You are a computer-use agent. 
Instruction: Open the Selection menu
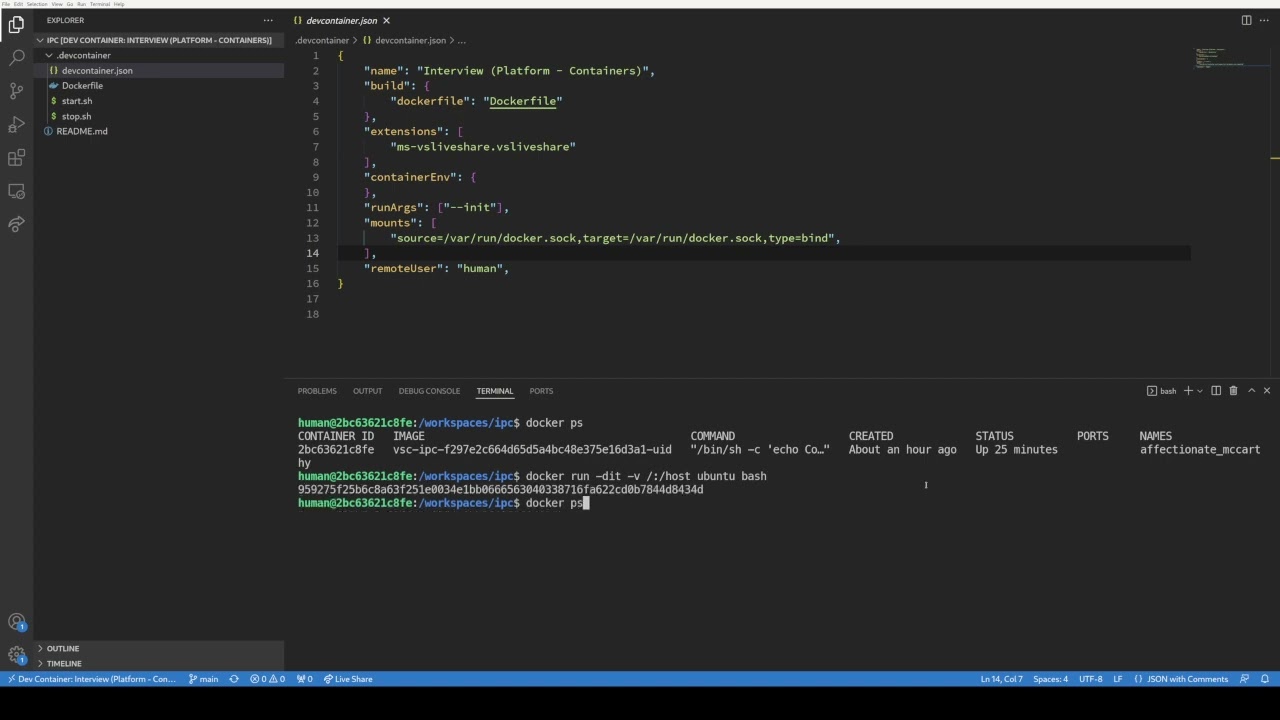36,4
